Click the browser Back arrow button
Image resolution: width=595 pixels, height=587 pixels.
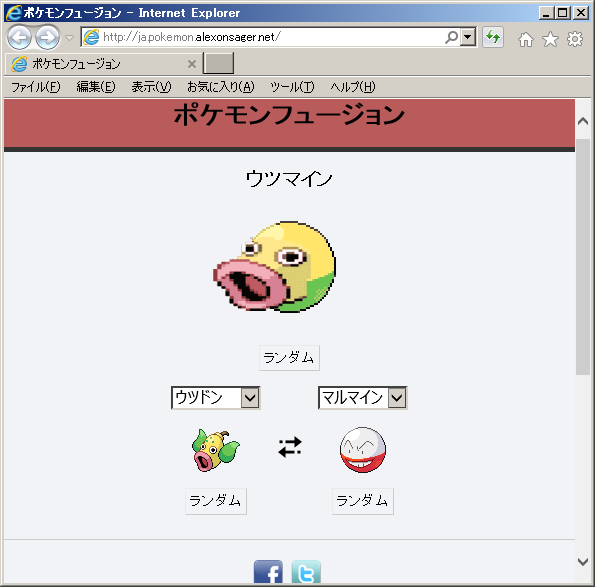tap(19, 37)
